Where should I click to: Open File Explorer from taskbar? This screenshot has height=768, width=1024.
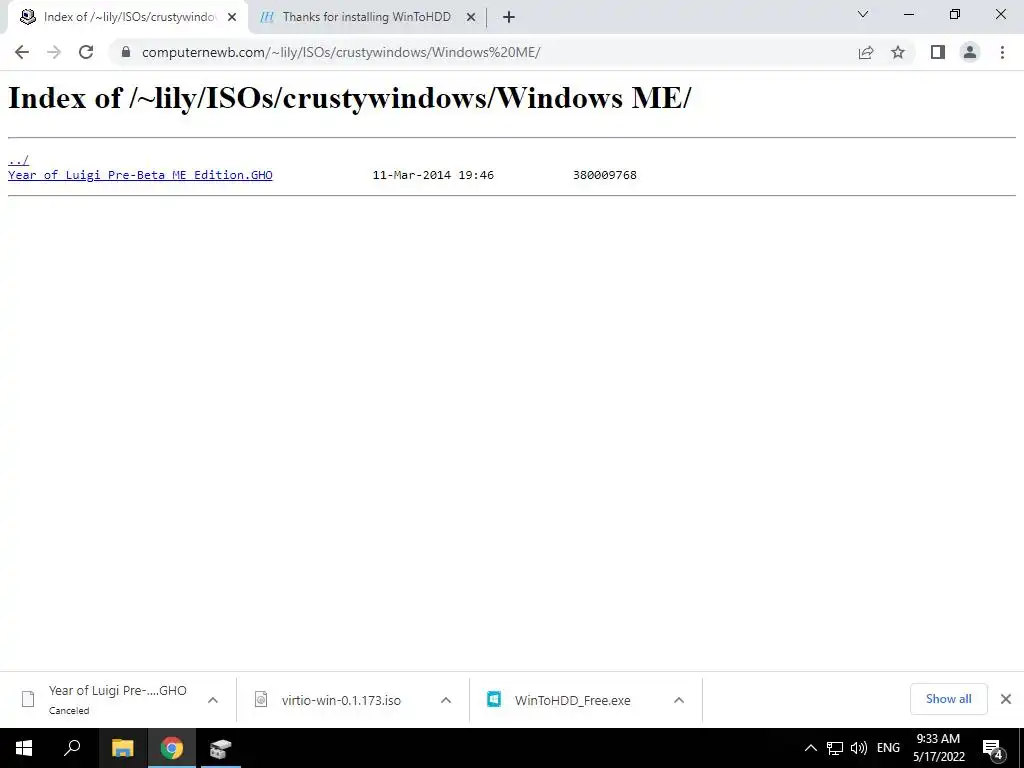tap(122, 748)
